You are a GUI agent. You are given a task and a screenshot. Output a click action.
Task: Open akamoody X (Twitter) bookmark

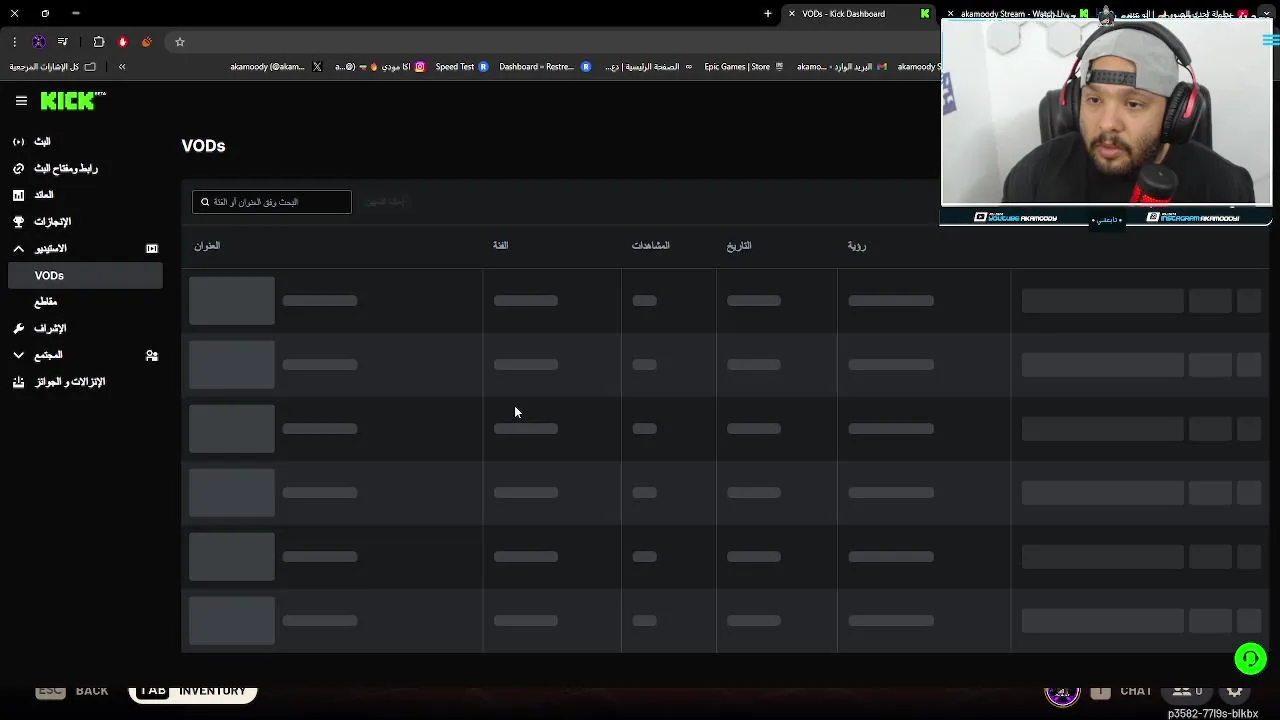pos(276,67)
